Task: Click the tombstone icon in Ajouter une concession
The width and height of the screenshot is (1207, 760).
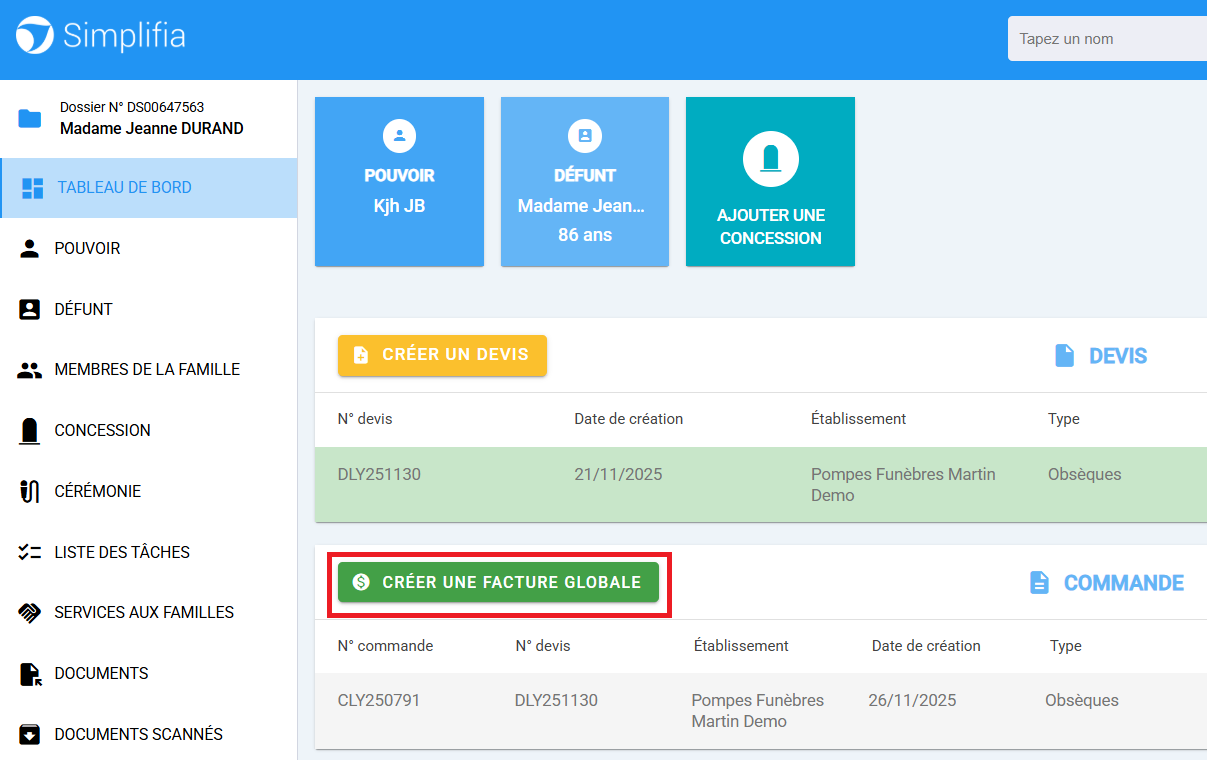Action: pos(770,159)
